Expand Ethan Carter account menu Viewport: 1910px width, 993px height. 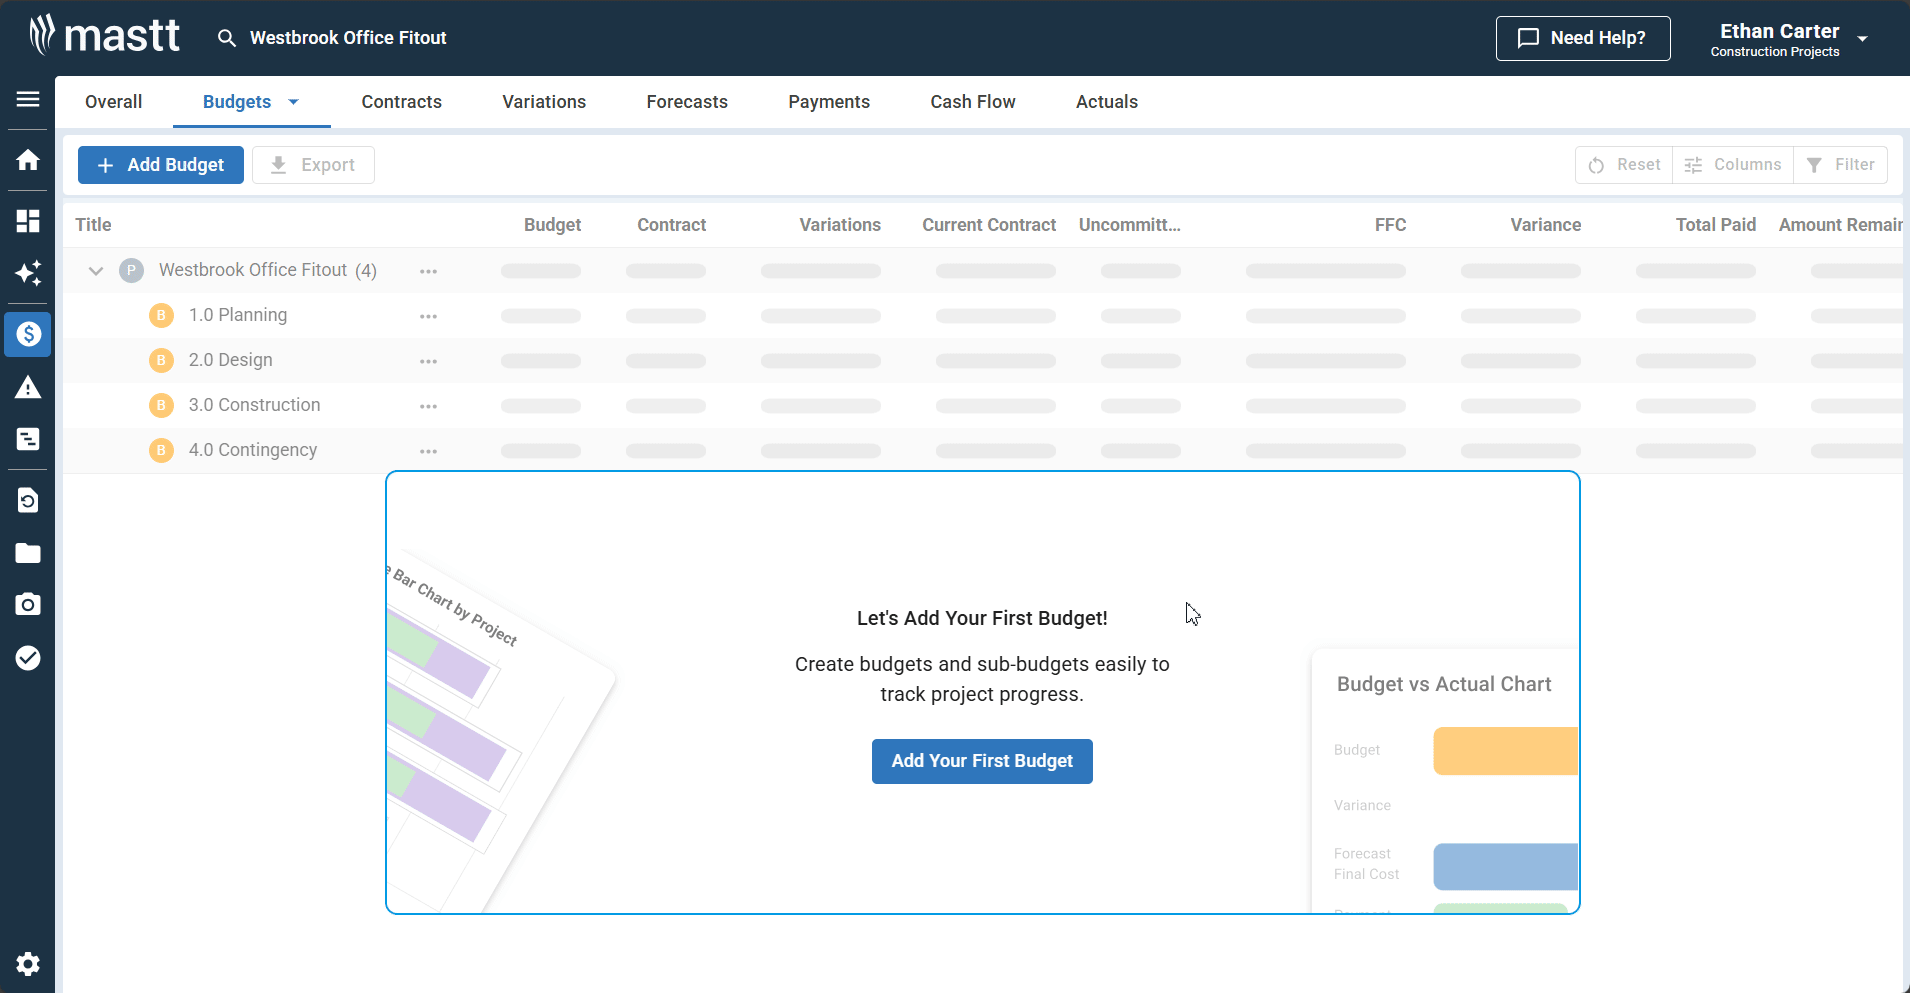point(1862,39)
